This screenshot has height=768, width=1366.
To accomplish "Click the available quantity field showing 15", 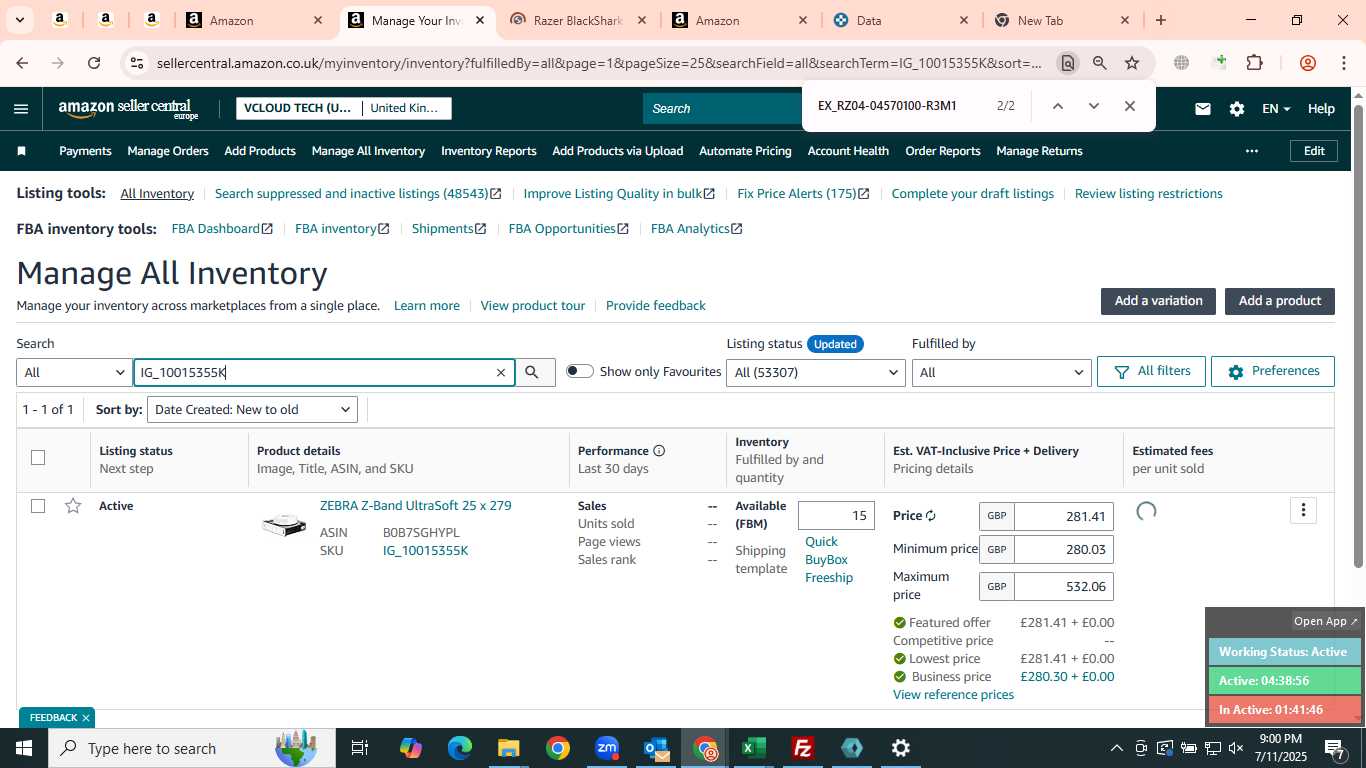I will 836,516.
